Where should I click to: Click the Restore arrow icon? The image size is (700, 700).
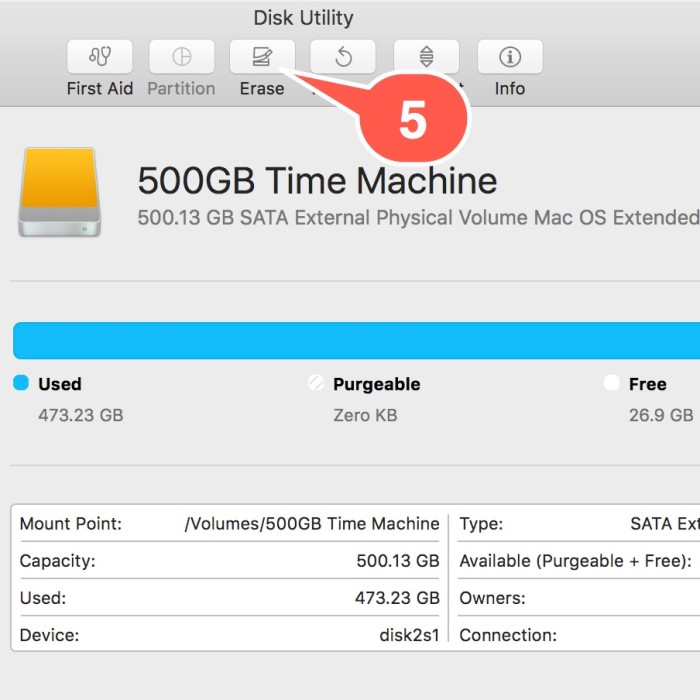point(343,57)
